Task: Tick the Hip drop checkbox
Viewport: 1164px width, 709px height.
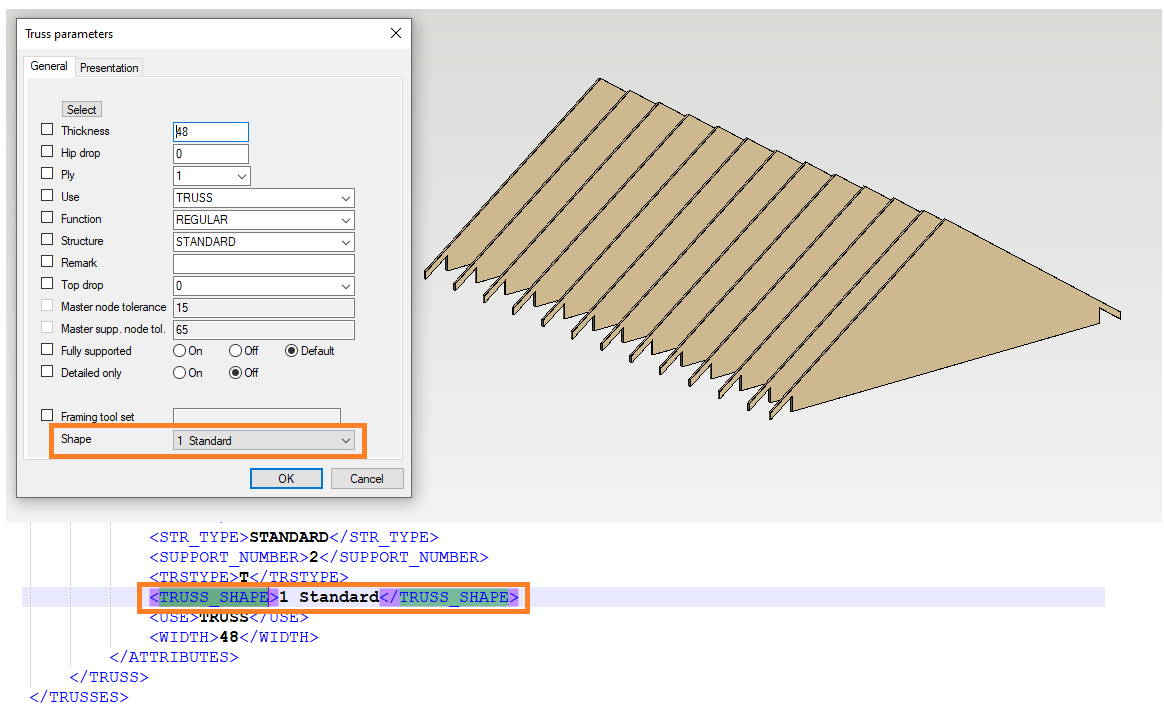Action: click(47, 152)
